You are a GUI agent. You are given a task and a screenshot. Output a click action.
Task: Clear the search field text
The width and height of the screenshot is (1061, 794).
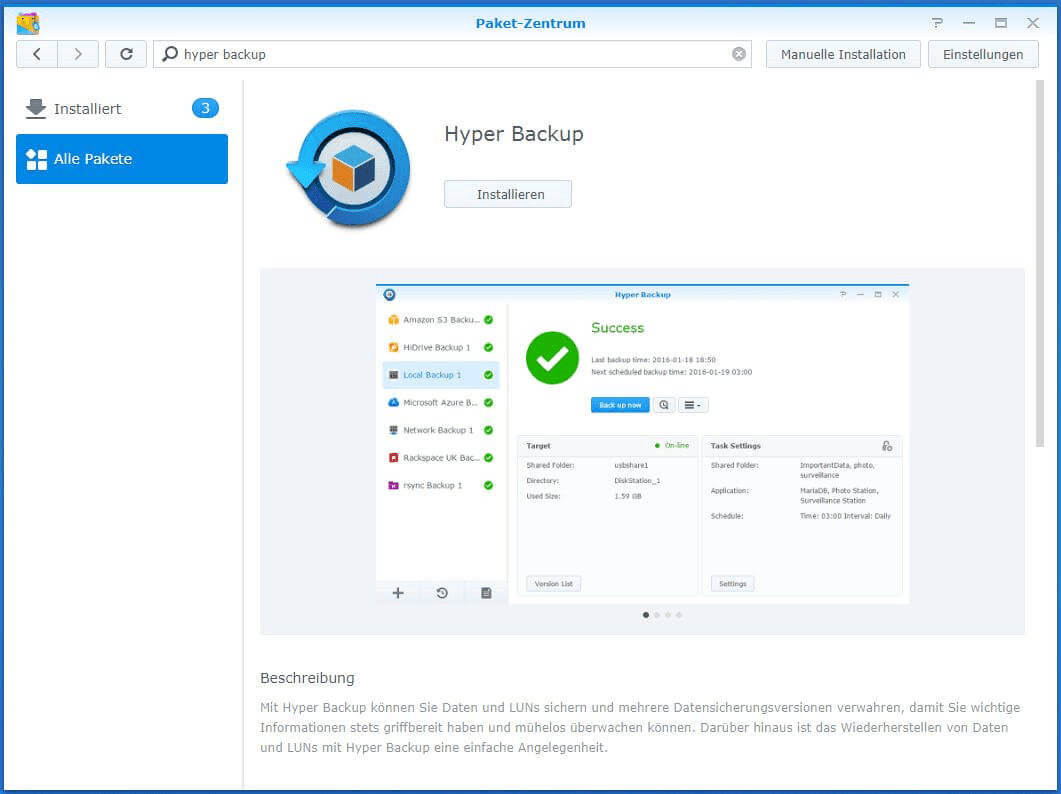click(x=739, y=54)
